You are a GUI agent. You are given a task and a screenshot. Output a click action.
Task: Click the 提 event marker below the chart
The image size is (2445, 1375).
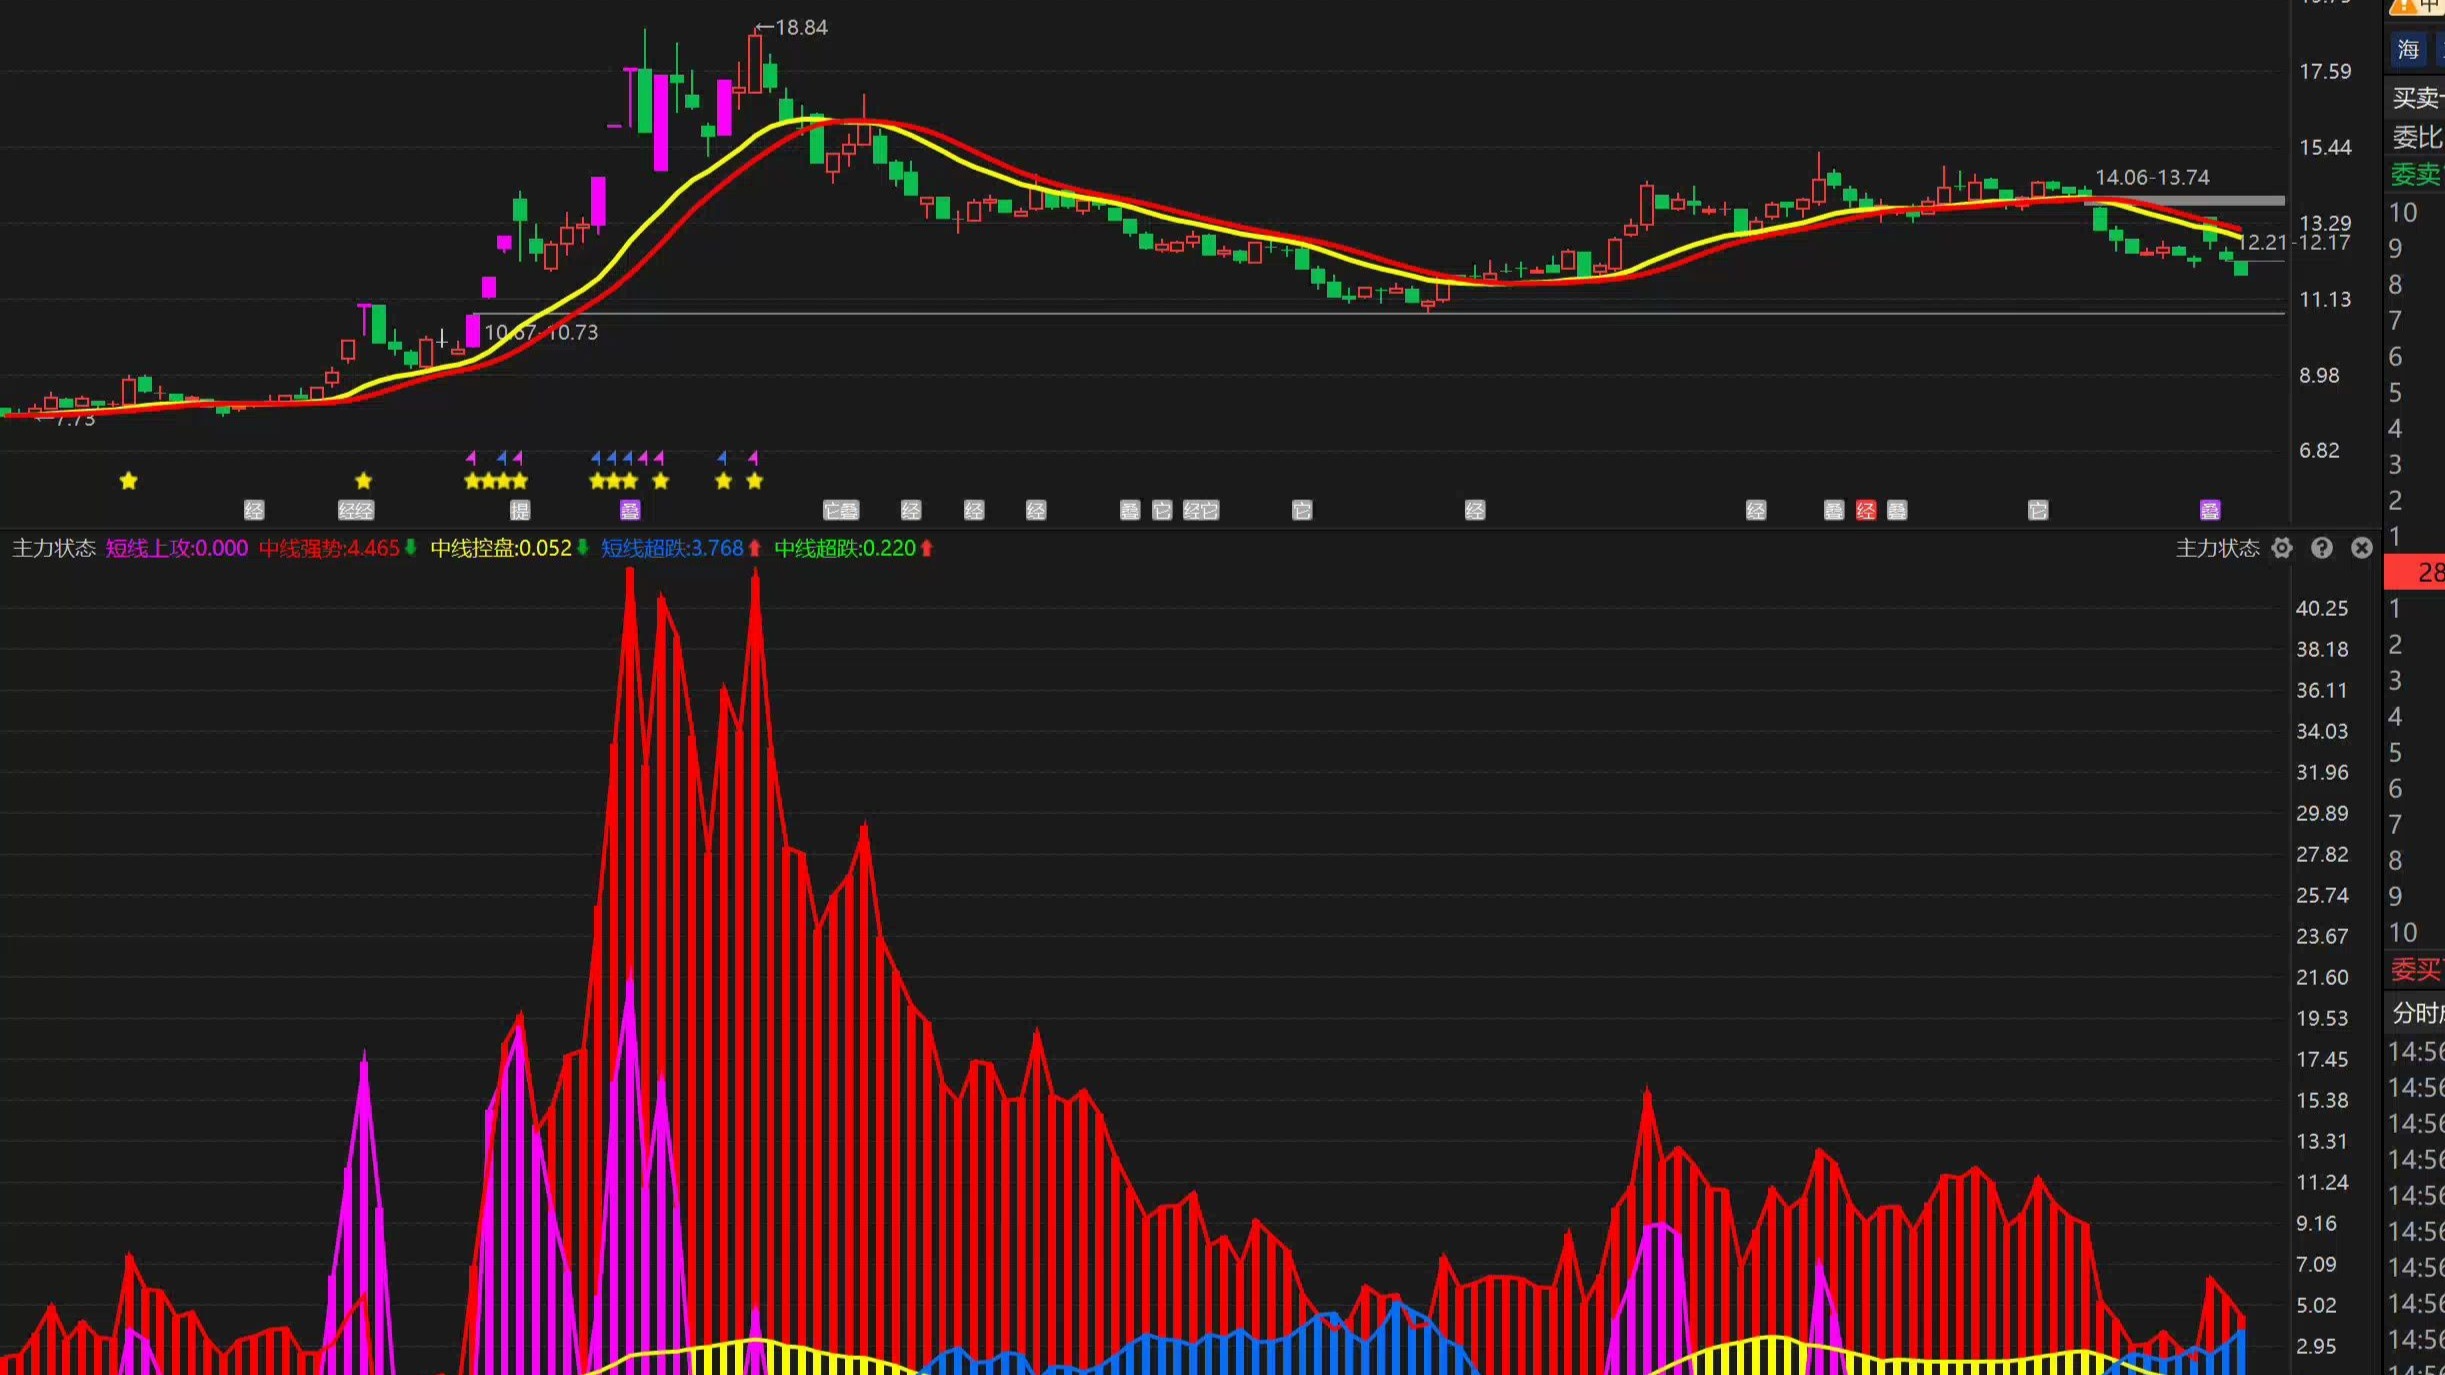point(520,511)
